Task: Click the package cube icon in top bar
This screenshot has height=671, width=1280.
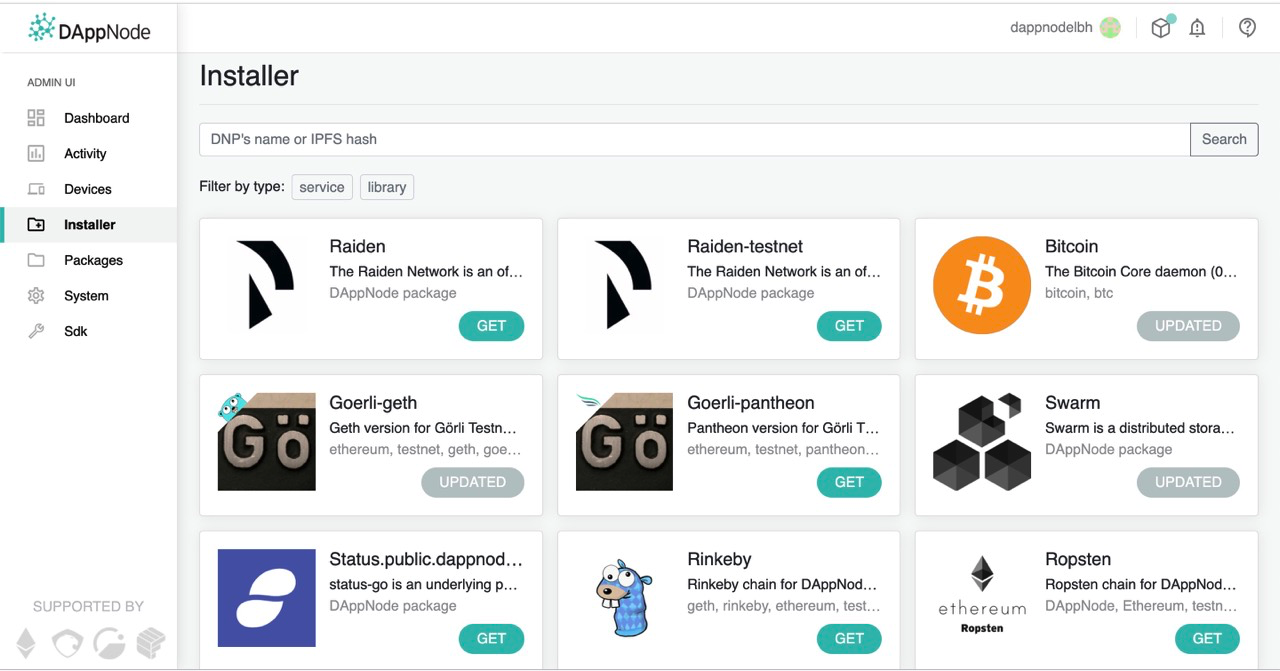Action: point(1161,28)
